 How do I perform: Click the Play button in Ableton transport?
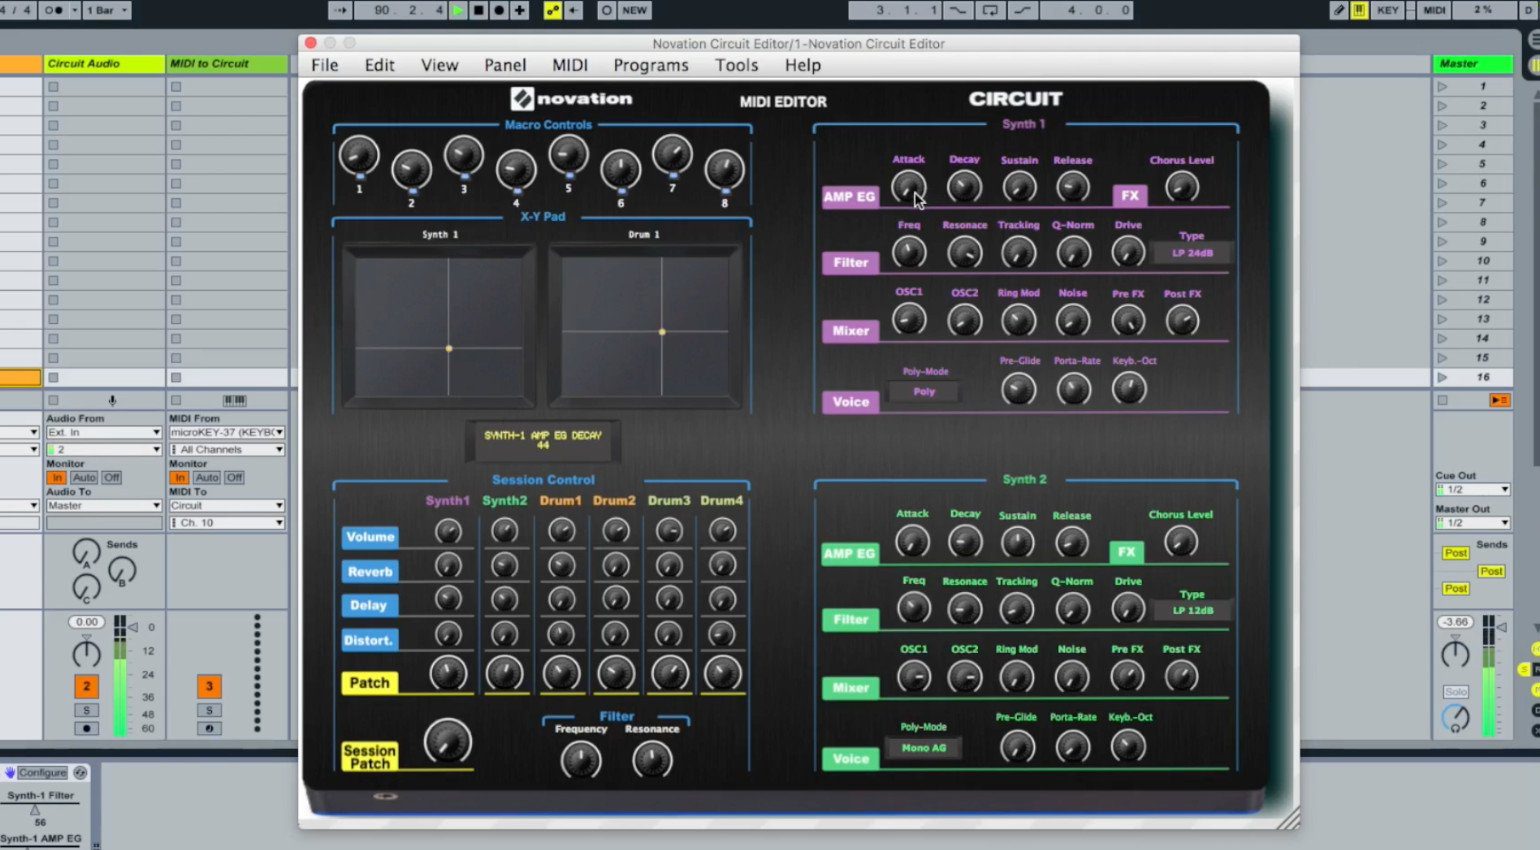pos(458,10)
